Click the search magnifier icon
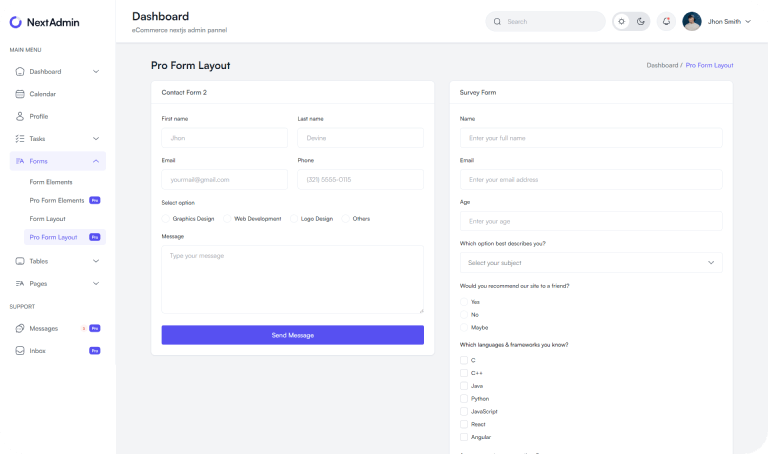768x454 pixels. (497, 21)
